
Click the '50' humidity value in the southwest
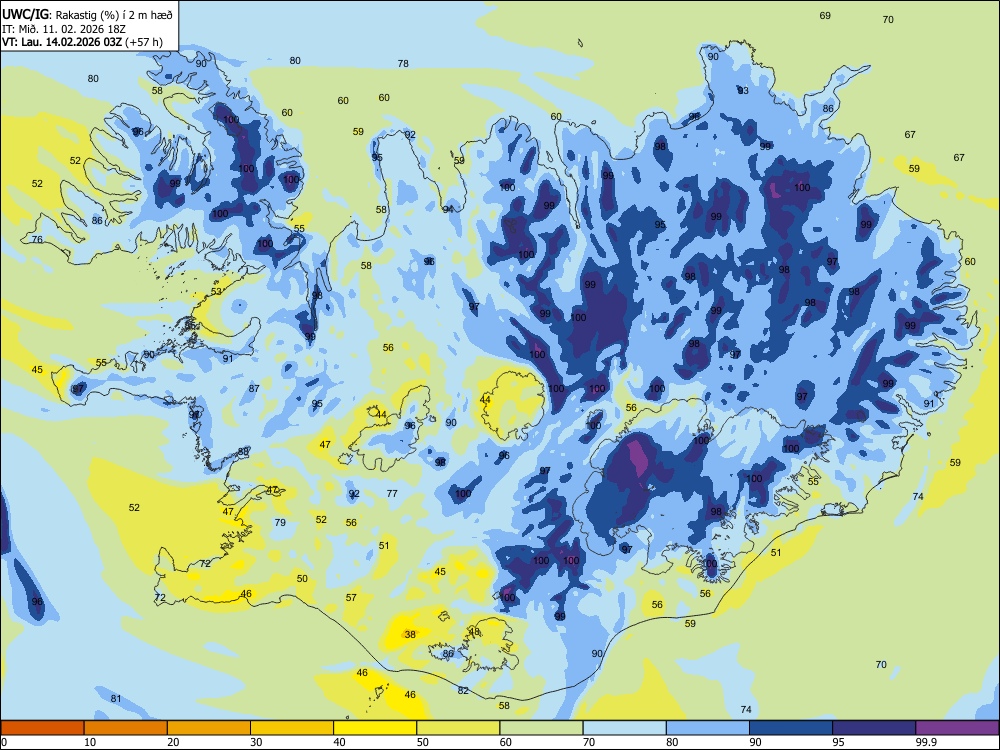pyautogui.click(x=302, y=578)
